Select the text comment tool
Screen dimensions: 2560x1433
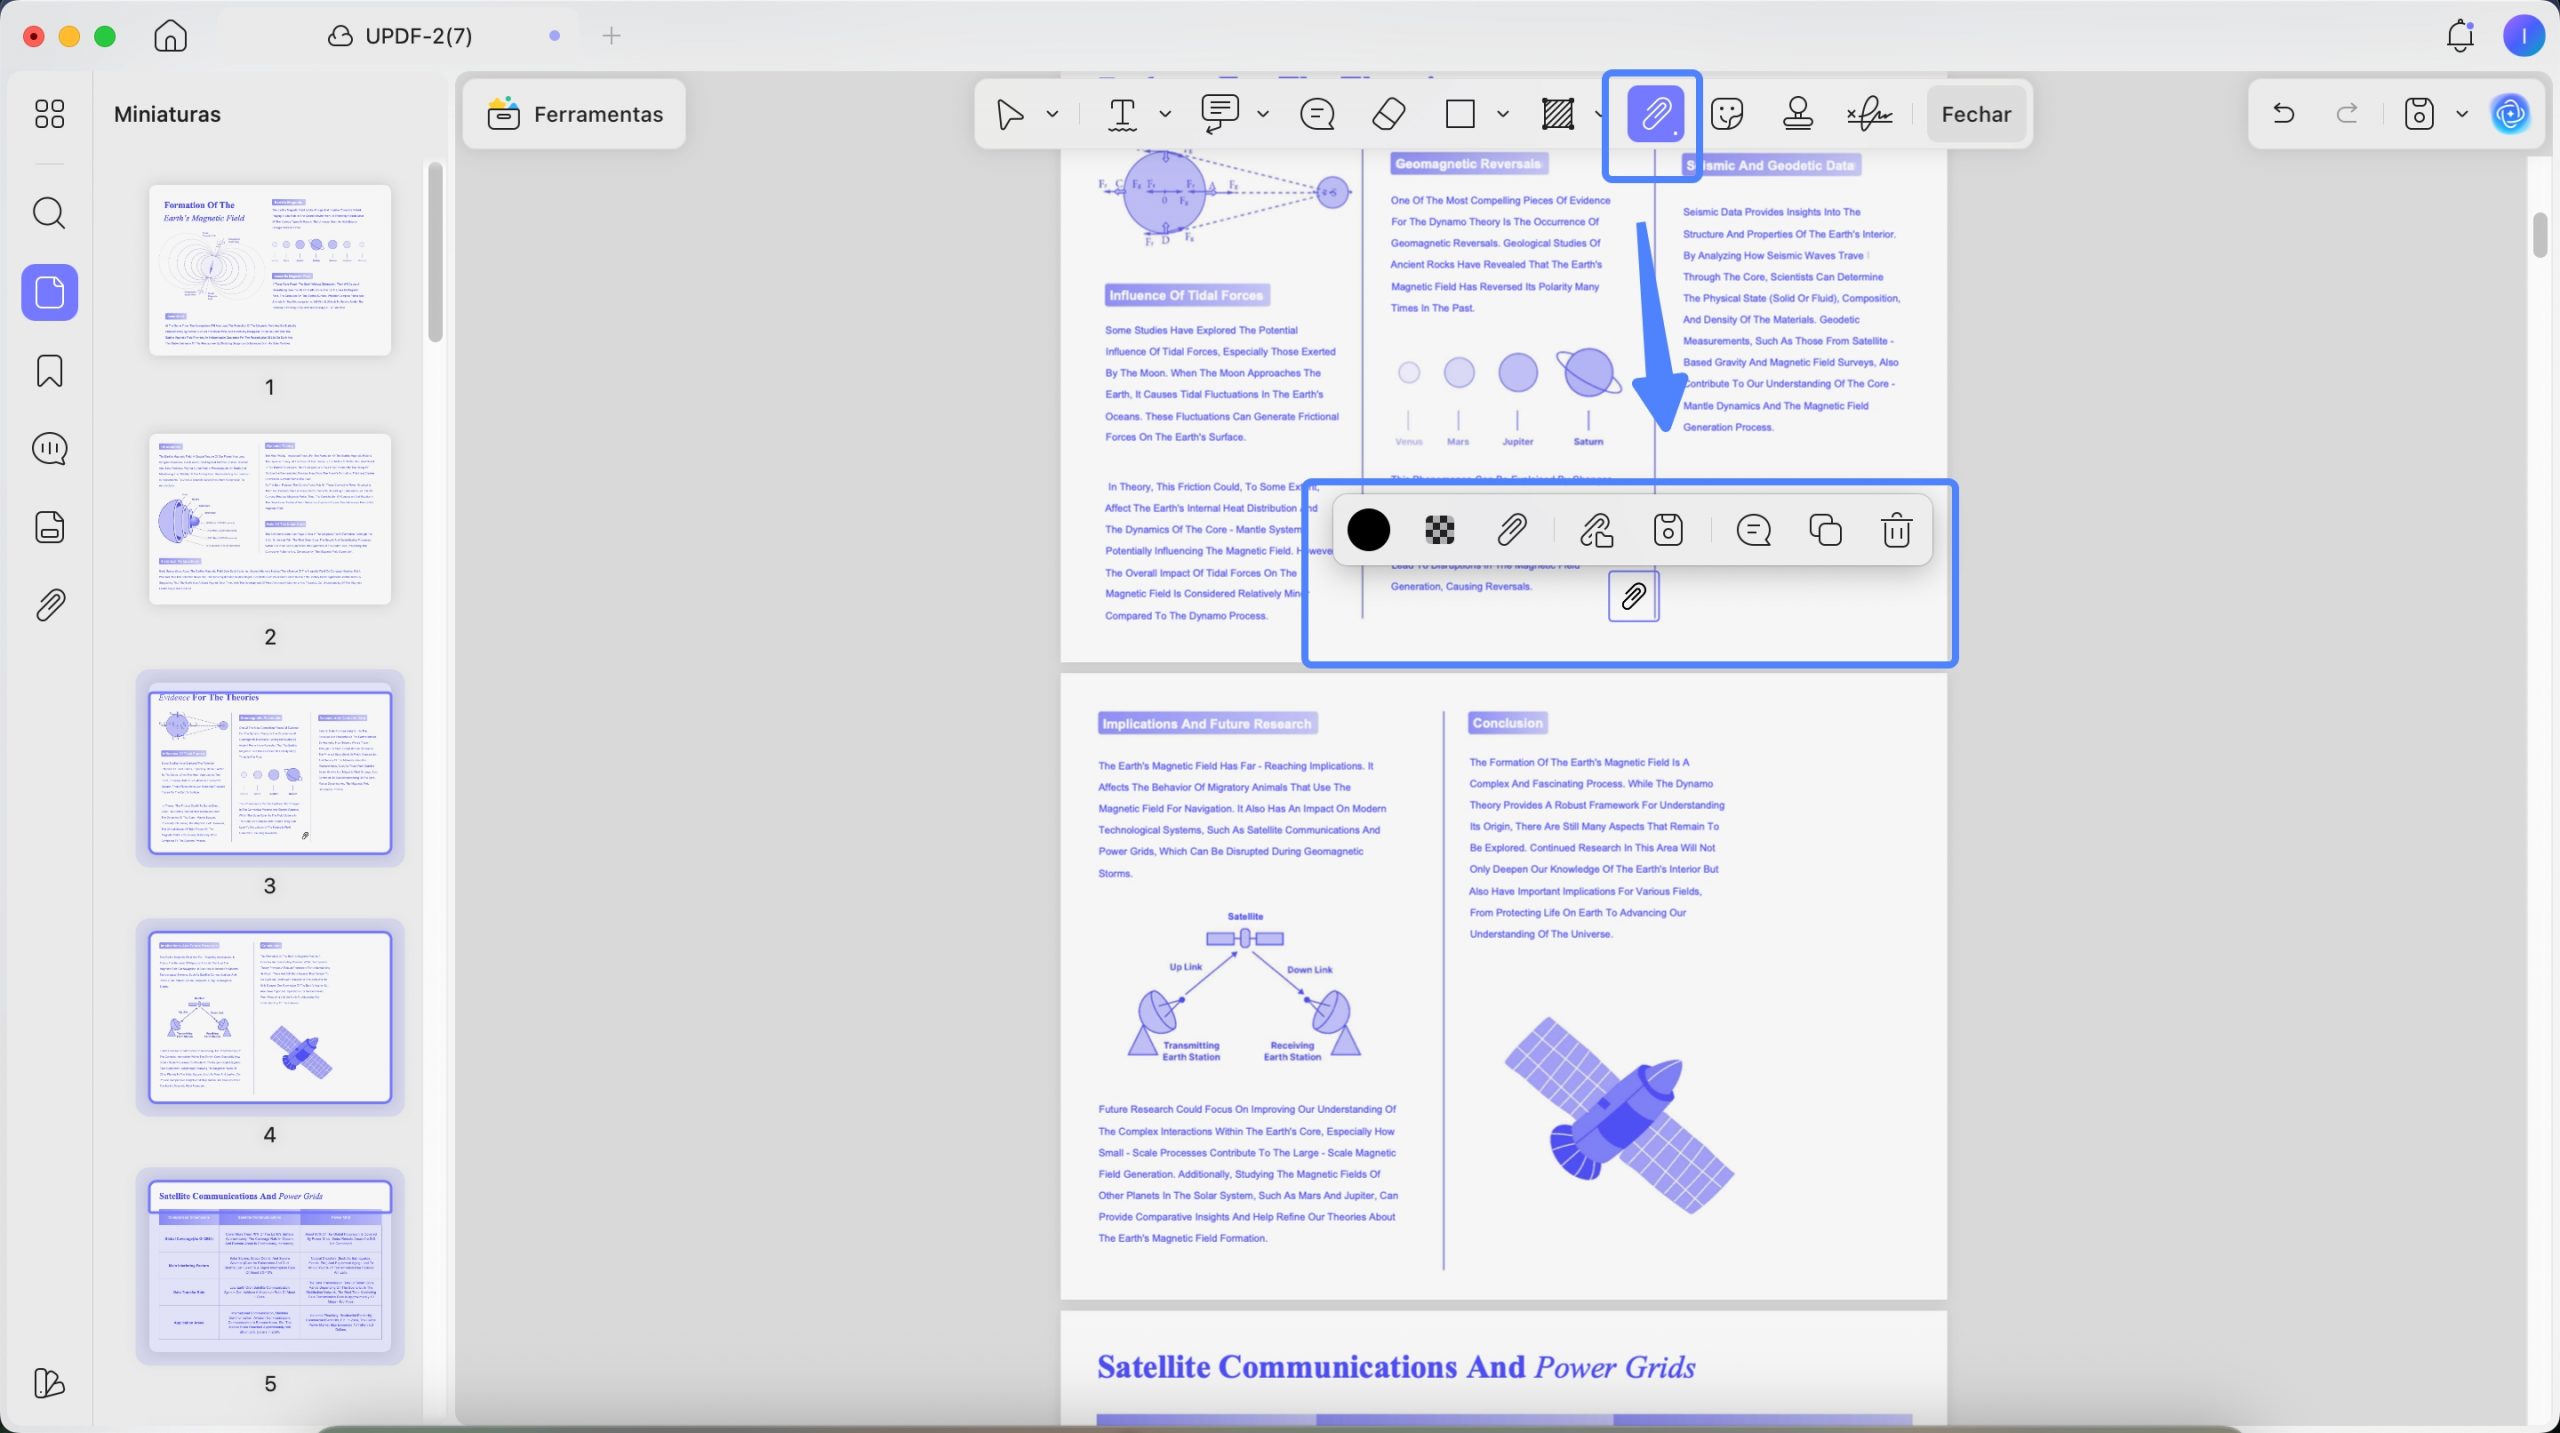1122,114
